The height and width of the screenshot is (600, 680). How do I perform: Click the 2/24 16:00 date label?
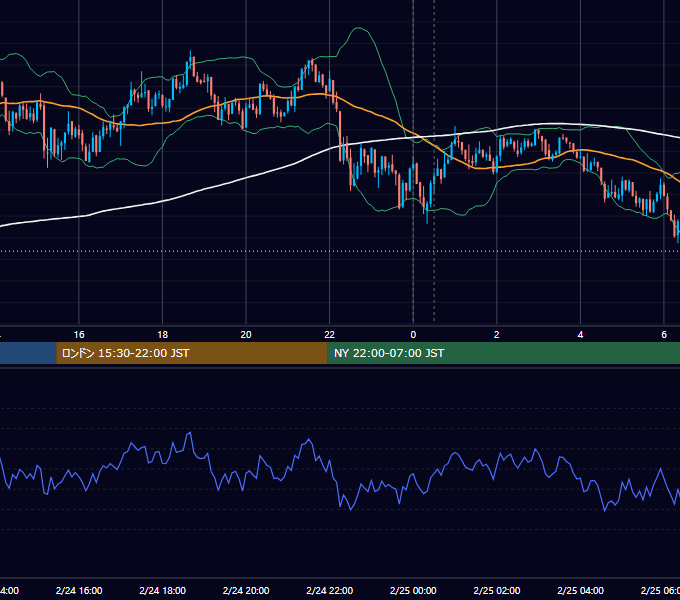pyautogui.click(x=79, y=590)
